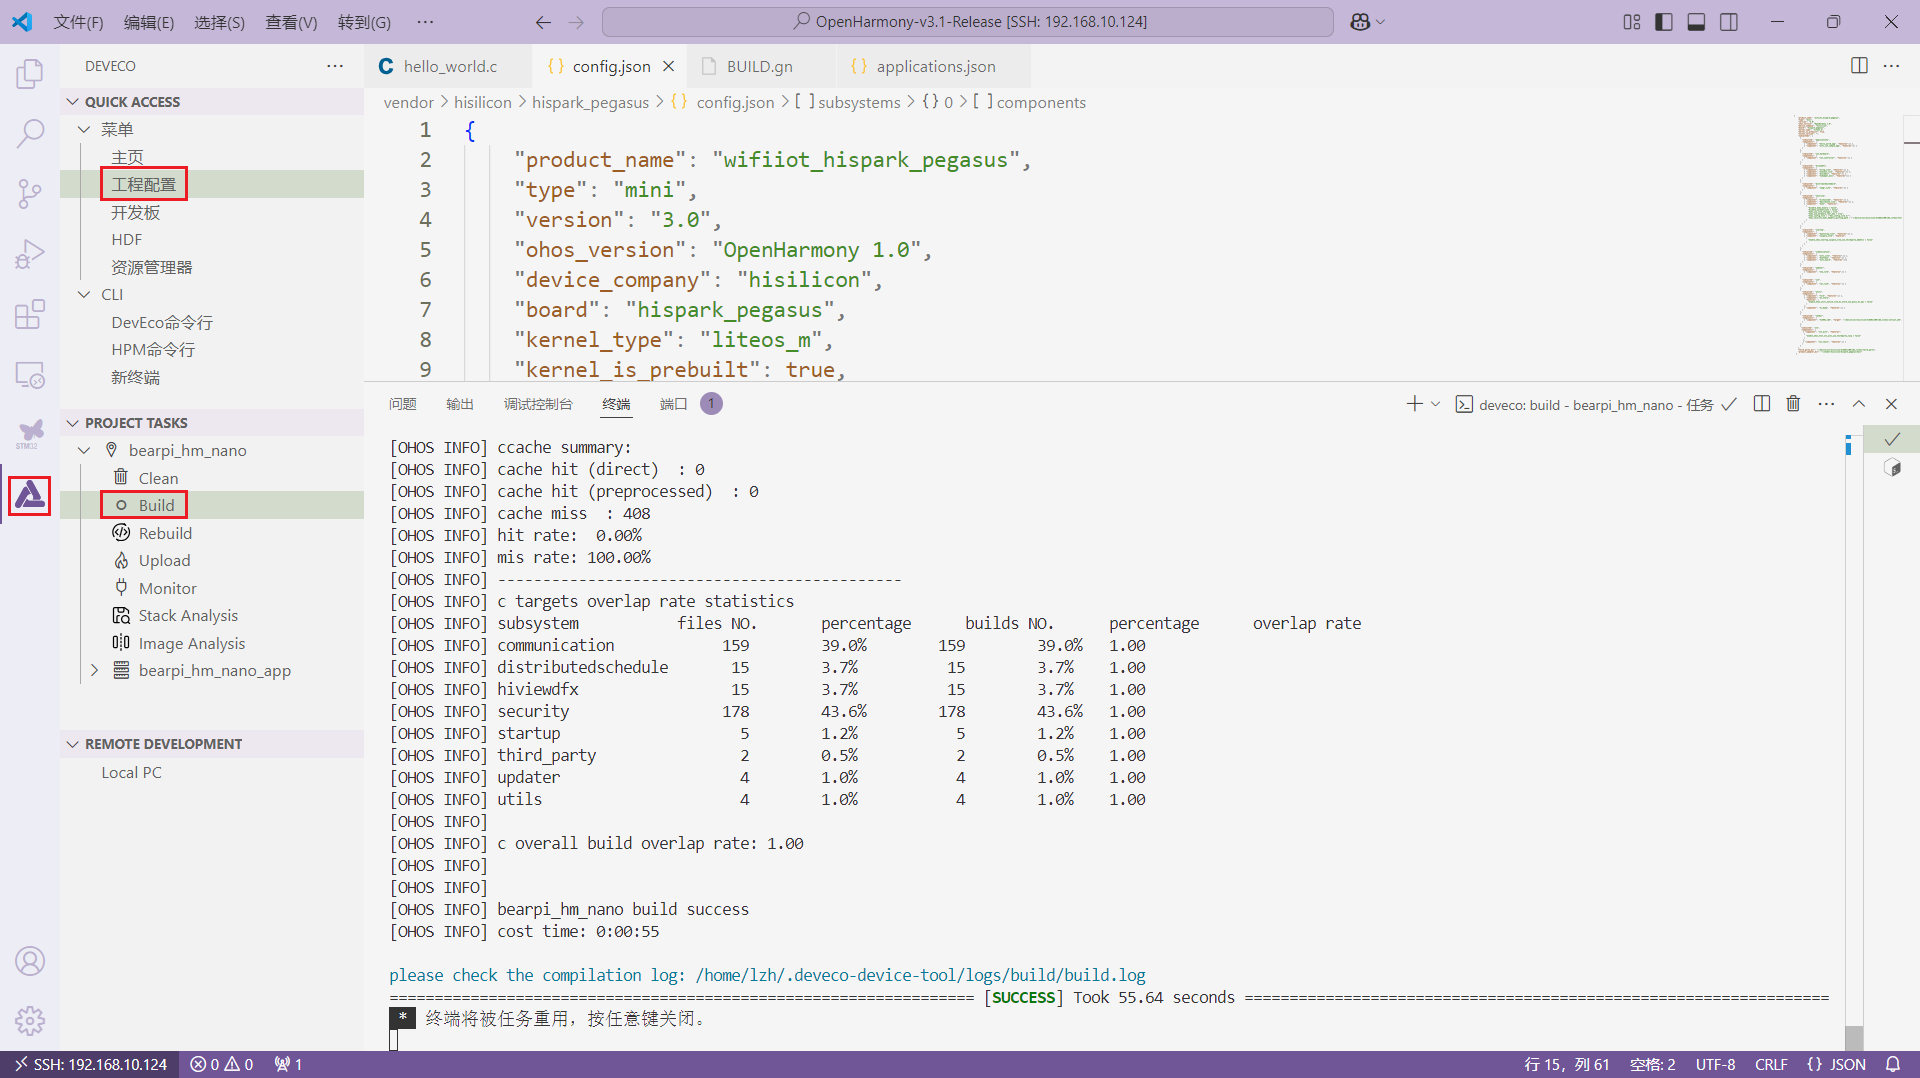Open editor more actions ellipsis

tap(1892, 66)
